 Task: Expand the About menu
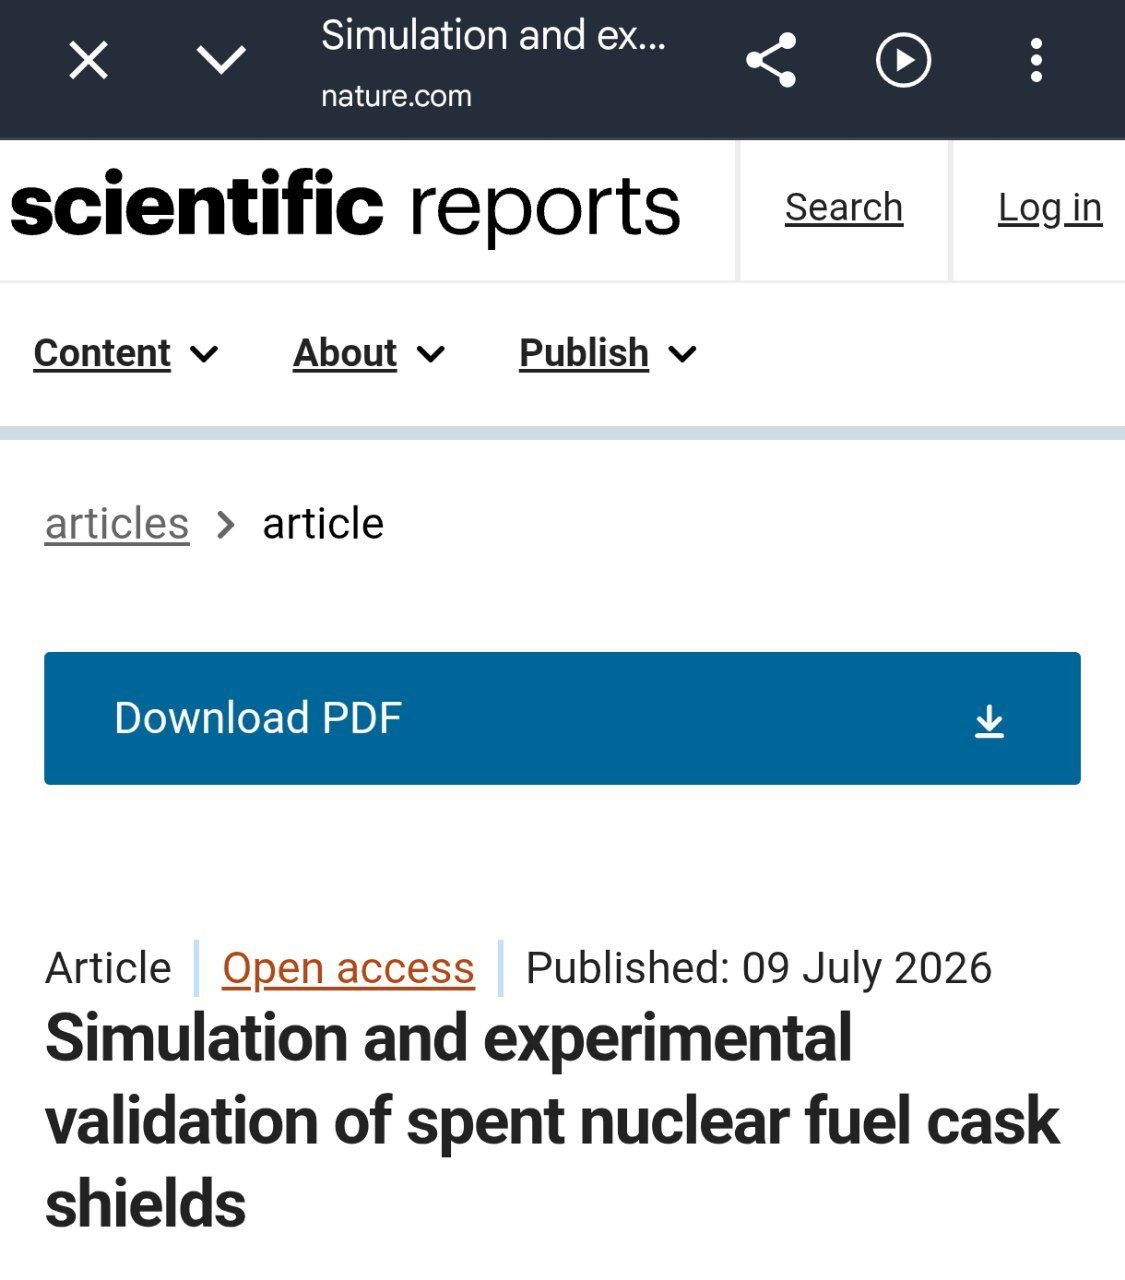(369, 353)
